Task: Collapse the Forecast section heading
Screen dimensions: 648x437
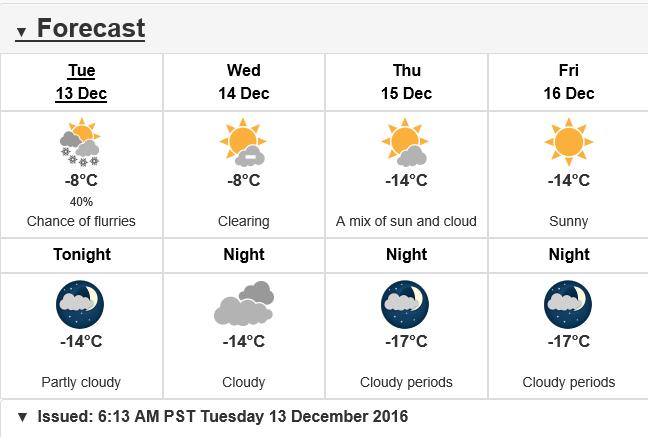Action: (80, 29)
